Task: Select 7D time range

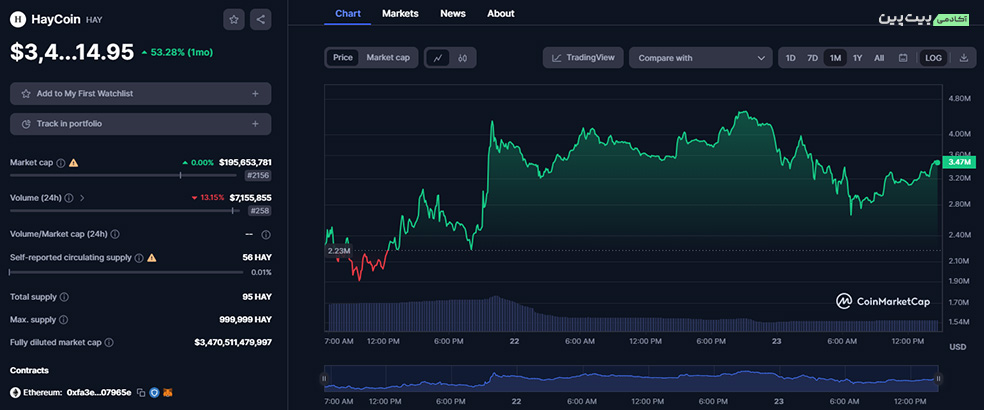Action: point(812,58)
